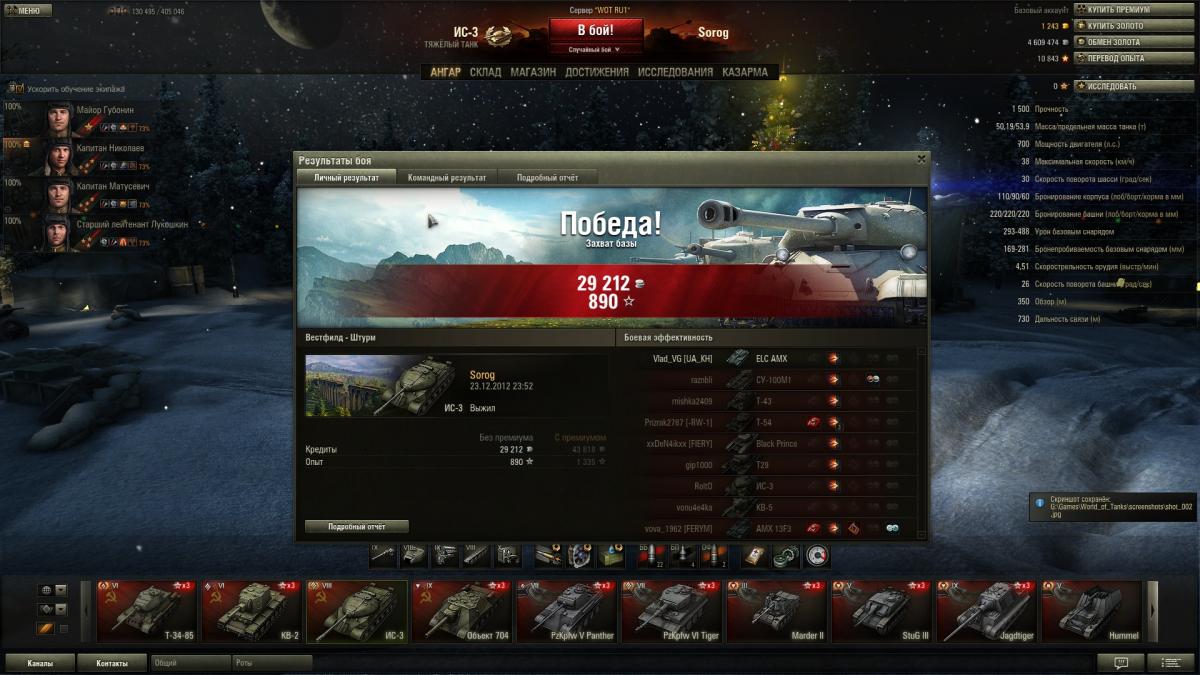Select T-34-85 tank in carousel
The height and width of the screenshot is (675, 1200).
pos(147,612)
